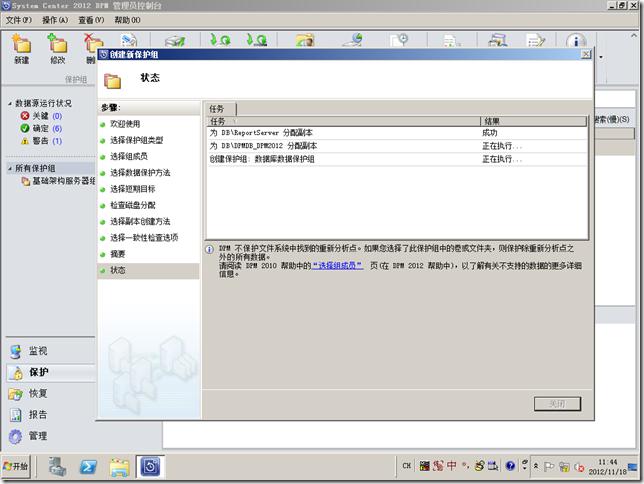Launch PowerShell from the taskbar
644x484 pixels.
coord(88,466)
